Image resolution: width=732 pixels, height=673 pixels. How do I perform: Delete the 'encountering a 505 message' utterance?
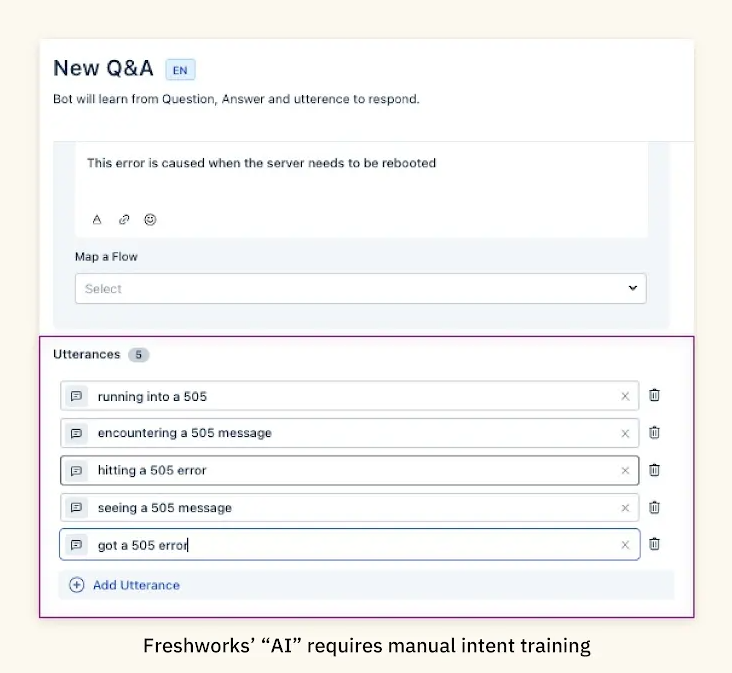[x=654, y=433]
